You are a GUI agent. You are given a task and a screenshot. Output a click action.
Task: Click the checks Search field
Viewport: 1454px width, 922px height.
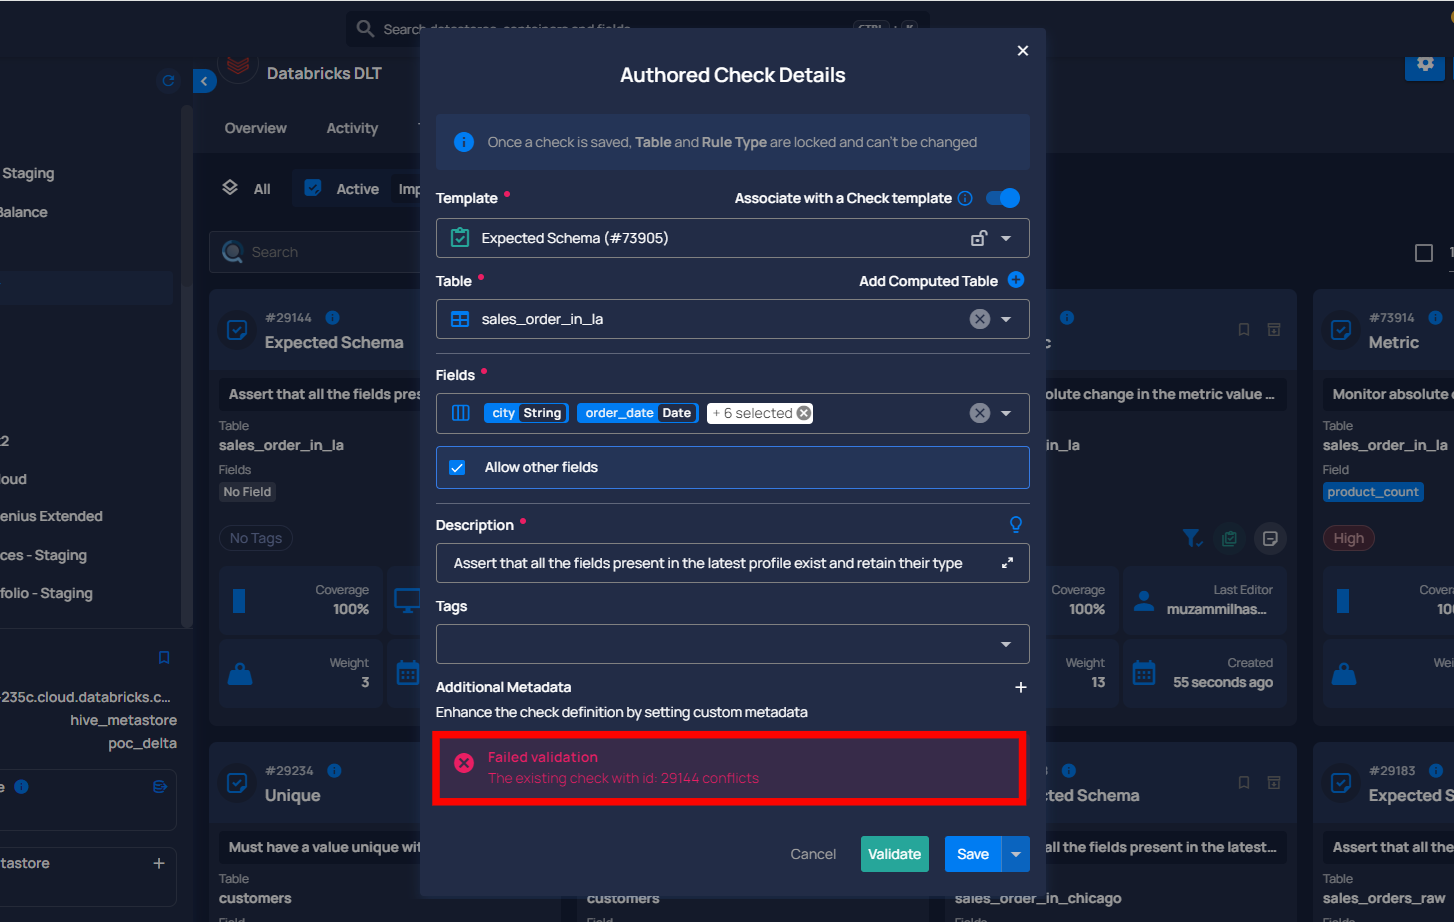(x=314, y=252)
